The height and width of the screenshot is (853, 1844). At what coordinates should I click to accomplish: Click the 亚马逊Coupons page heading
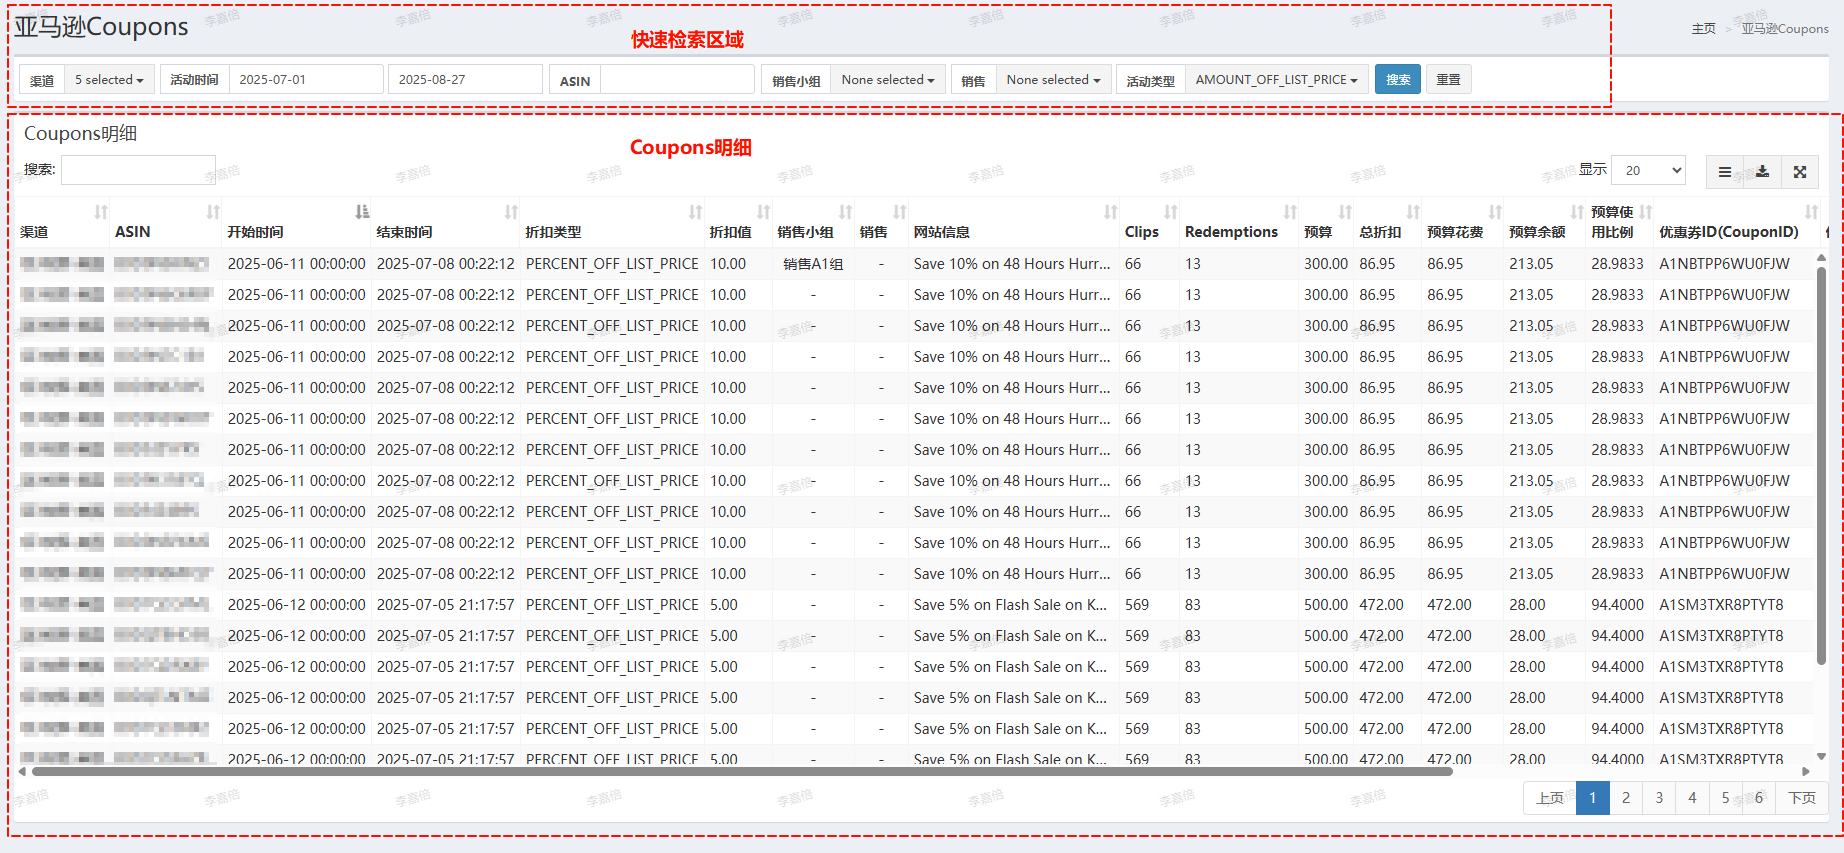click(101, 27)
